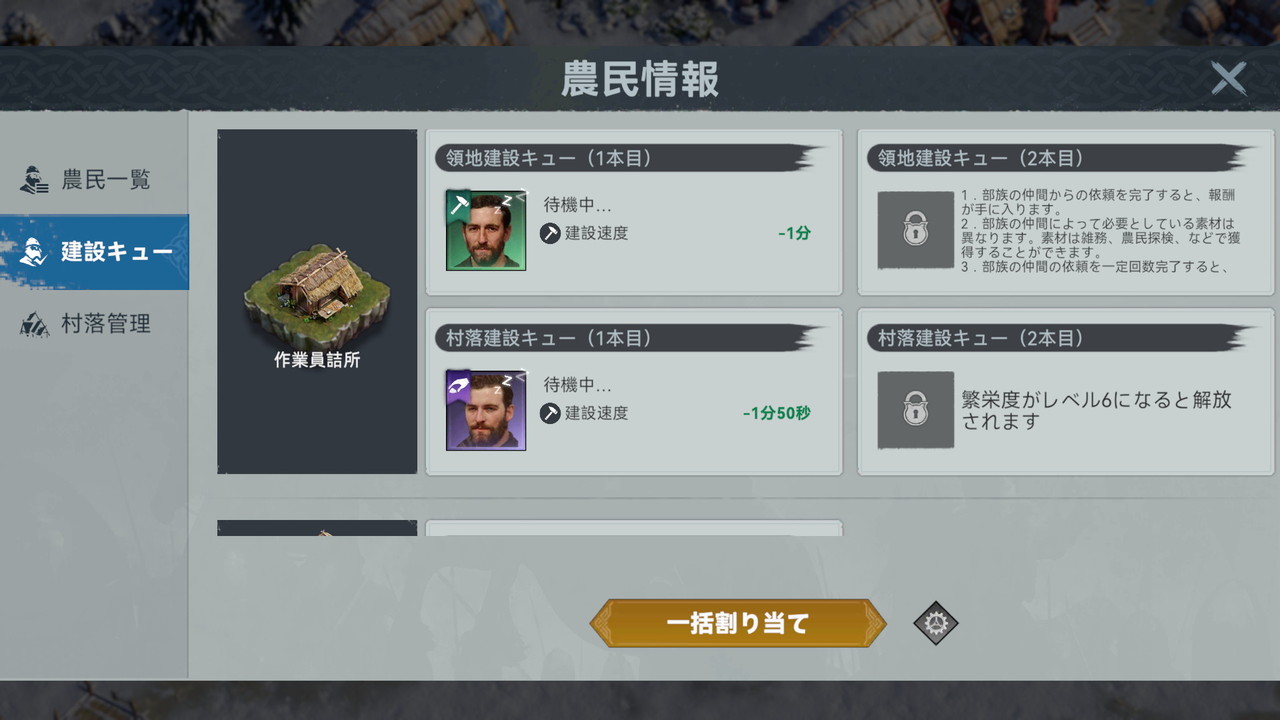This screenshot has width=1280, height=720.
Task: Click the 一括割り当て button
Action: [738, 623]
